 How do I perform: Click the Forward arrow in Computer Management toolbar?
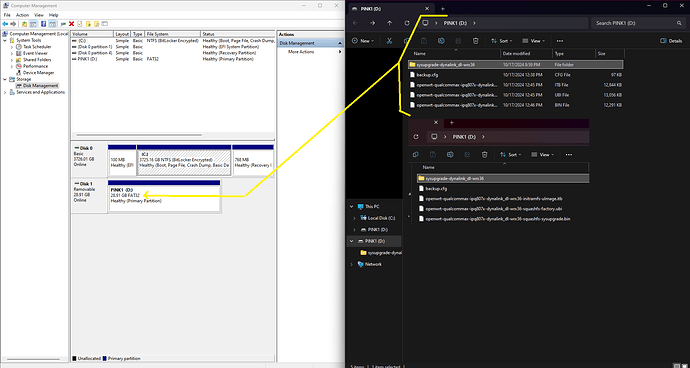point(13,24)
